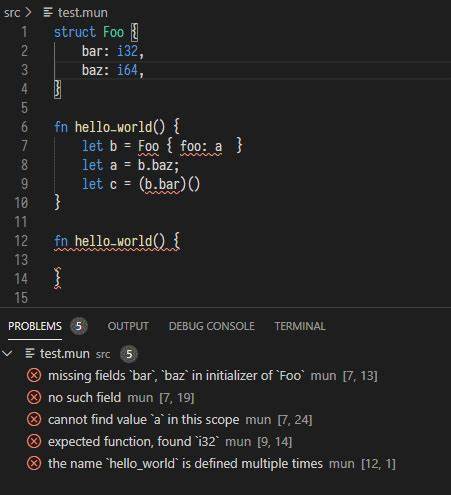Click line number 15 in the gutter
Image resolution: width=451 pixels, height=495 pixels.
pyautogui.click(x=21, y=298)
